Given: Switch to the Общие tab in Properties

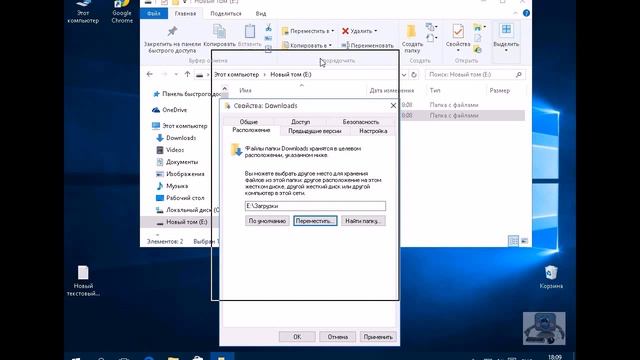Looking at the screenshot, I should point(249,122).
